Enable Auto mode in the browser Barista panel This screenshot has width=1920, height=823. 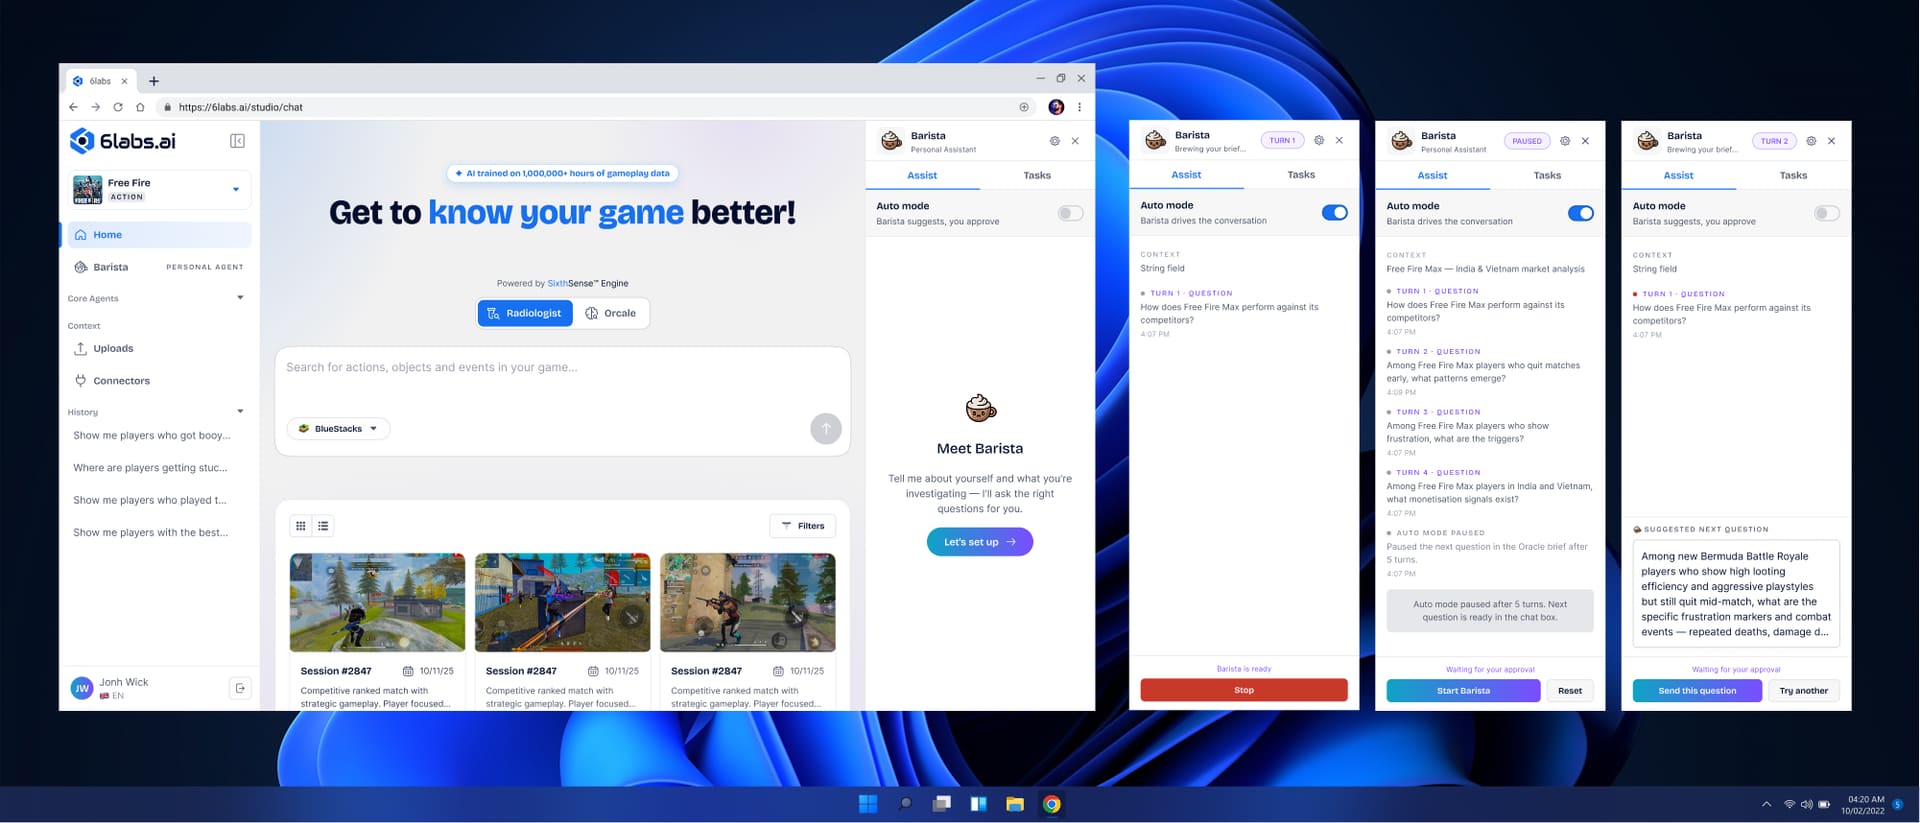(1070, 213)
